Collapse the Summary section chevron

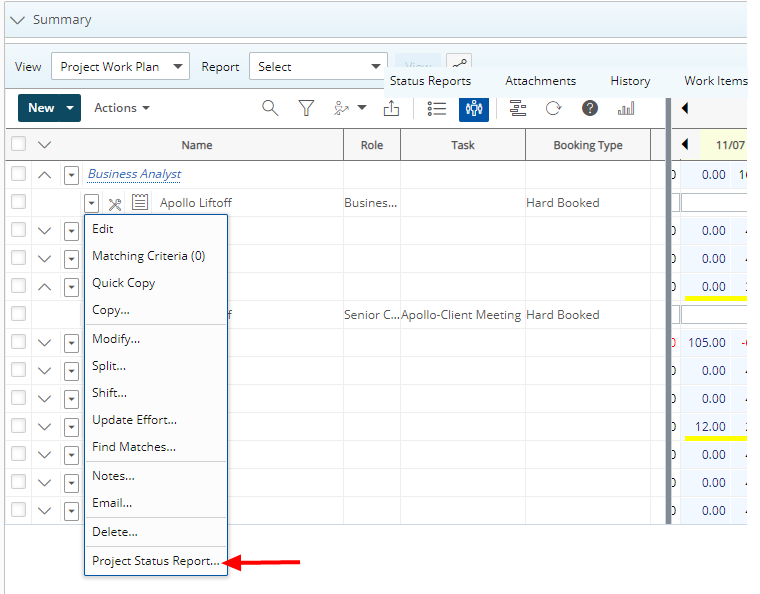[17, 20]
